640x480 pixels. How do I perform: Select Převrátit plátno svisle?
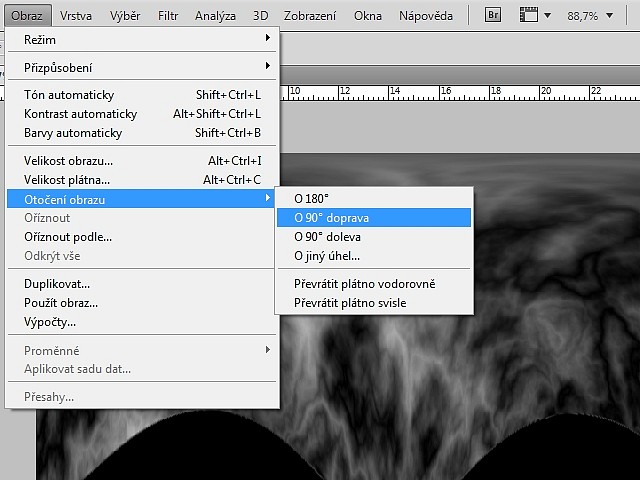374,303
